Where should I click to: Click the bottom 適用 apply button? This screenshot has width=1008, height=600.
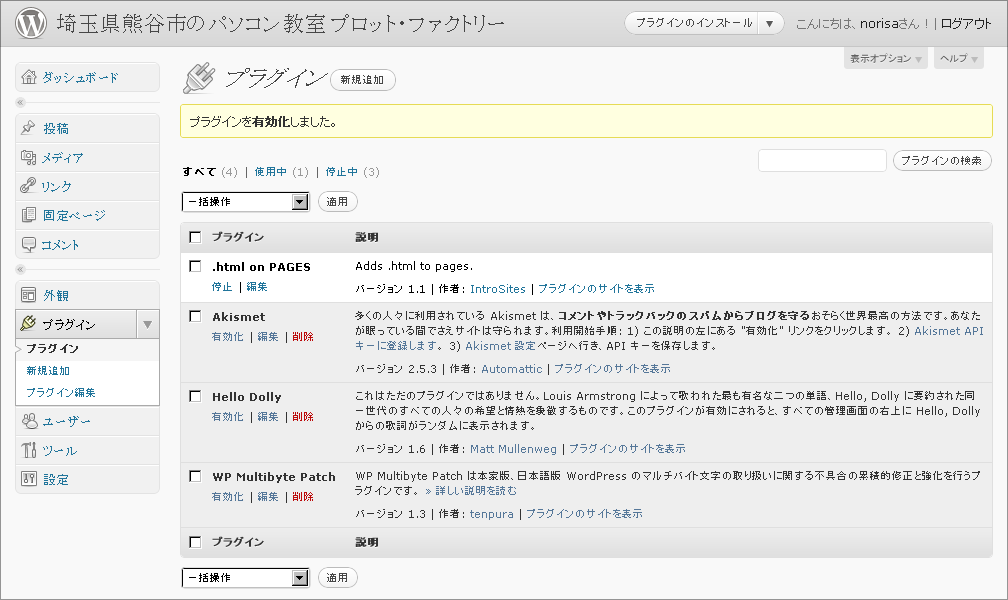338,577
